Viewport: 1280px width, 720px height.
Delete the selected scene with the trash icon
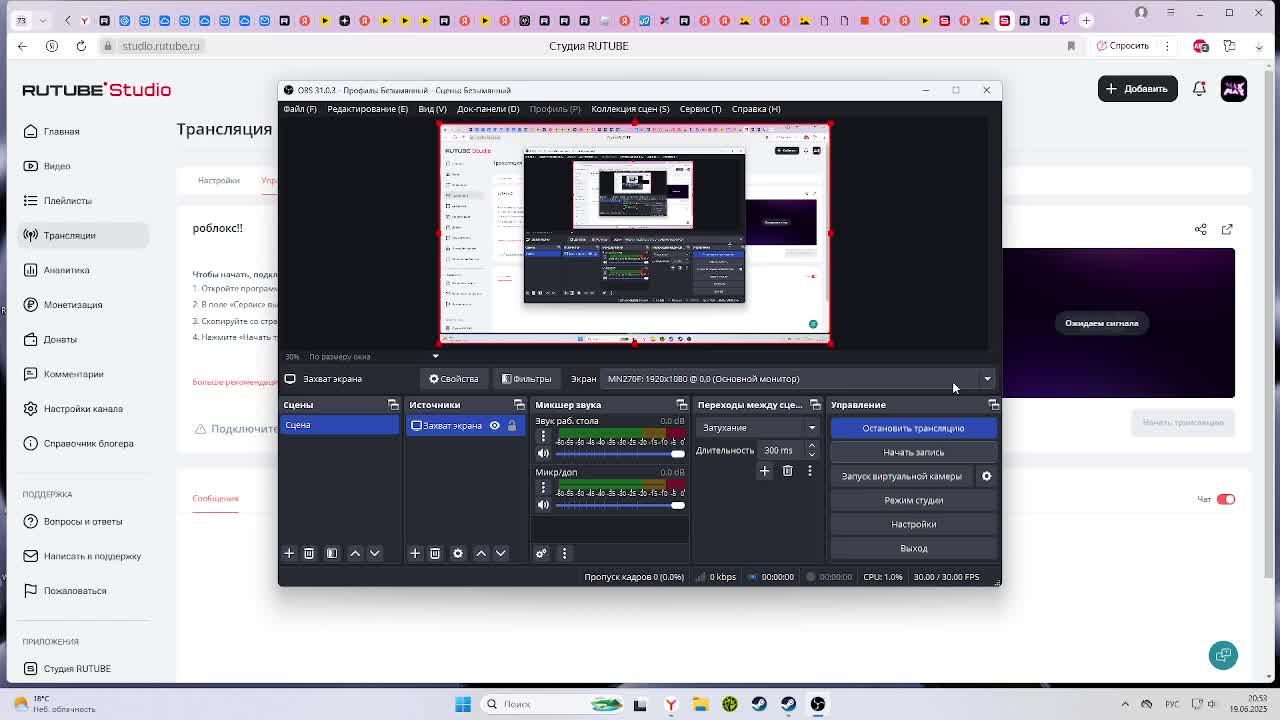point(309,553)
